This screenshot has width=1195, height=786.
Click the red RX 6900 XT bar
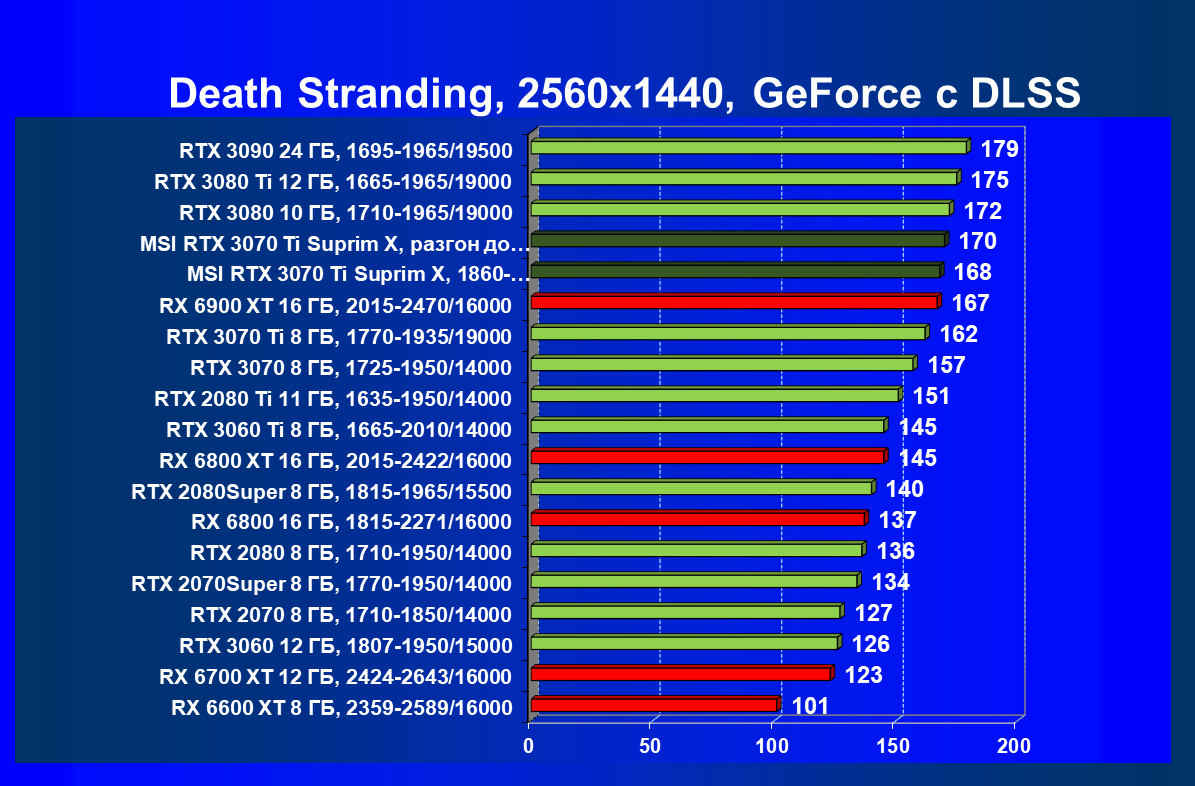coord(736,302)
